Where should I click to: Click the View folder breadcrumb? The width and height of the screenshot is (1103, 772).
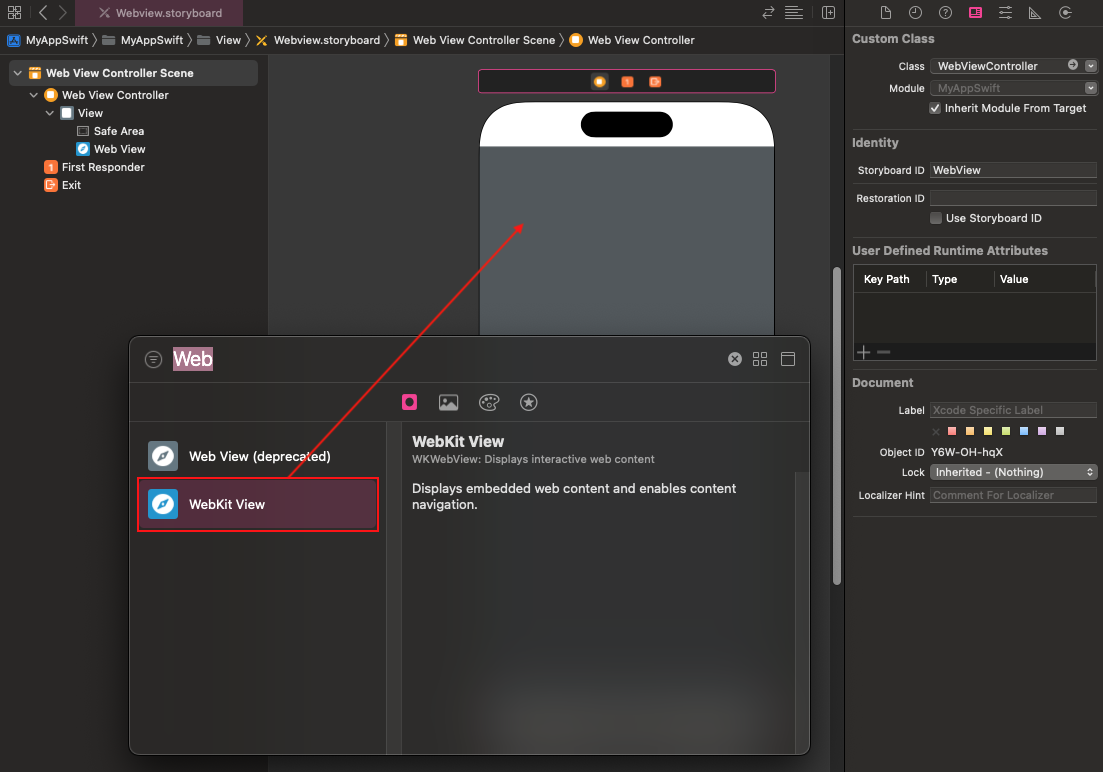(x=219, y=40)
